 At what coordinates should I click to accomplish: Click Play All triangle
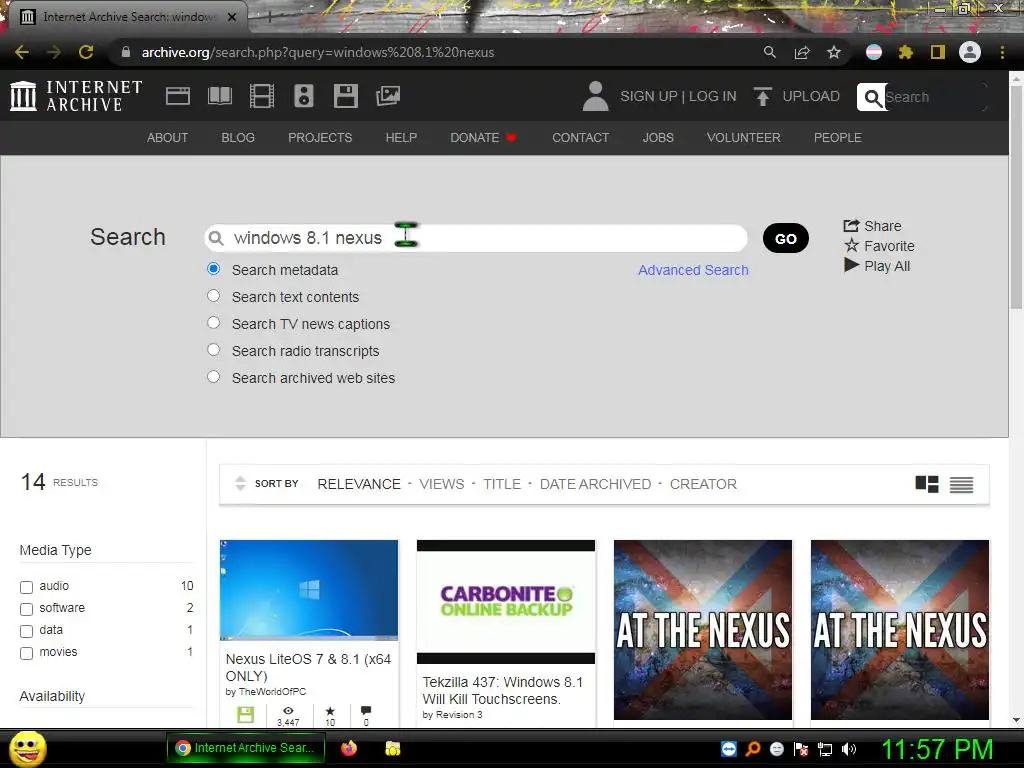(x=877, y=266)
